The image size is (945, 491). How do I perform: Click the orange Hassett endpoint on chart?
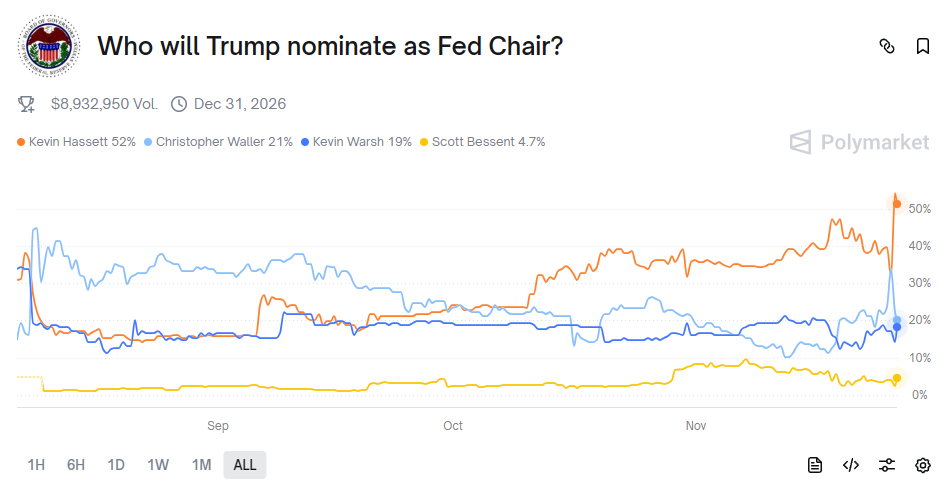point(897,205)
